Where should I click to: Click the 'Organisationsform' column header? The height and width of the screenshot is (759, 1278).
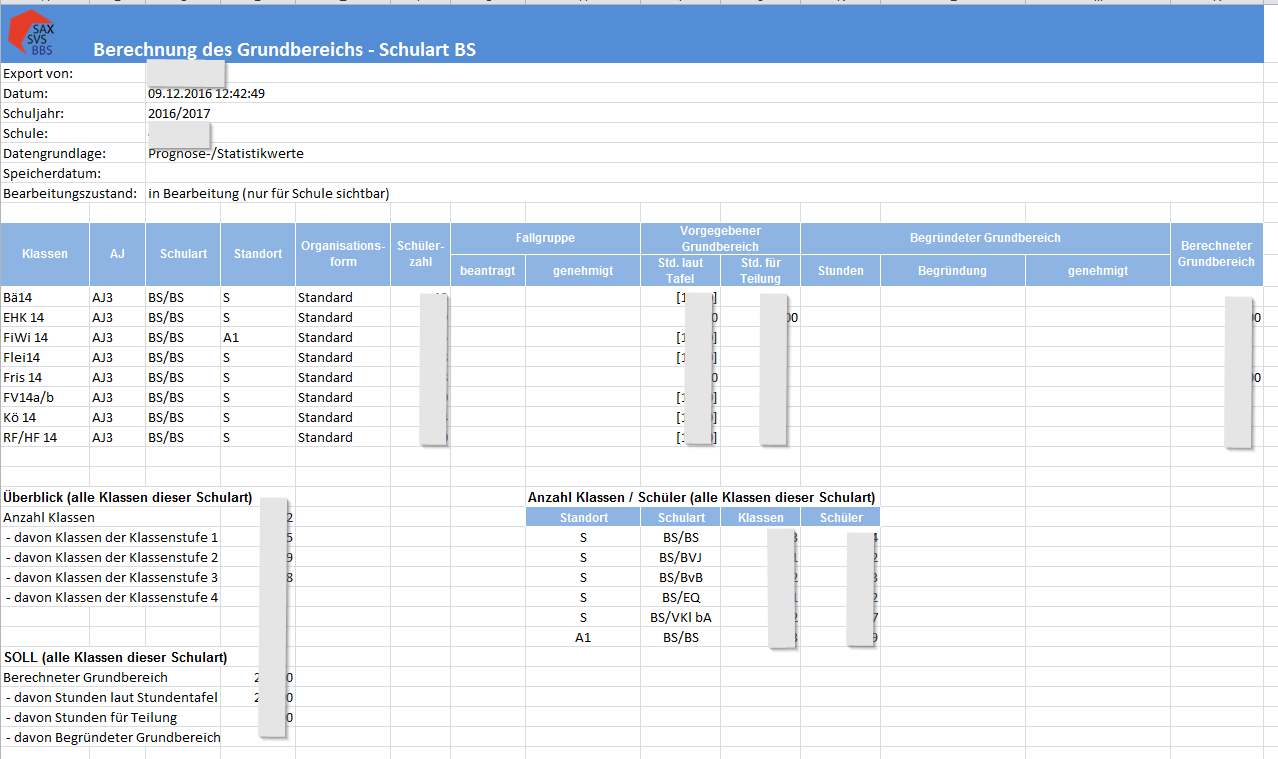point(342,254)
